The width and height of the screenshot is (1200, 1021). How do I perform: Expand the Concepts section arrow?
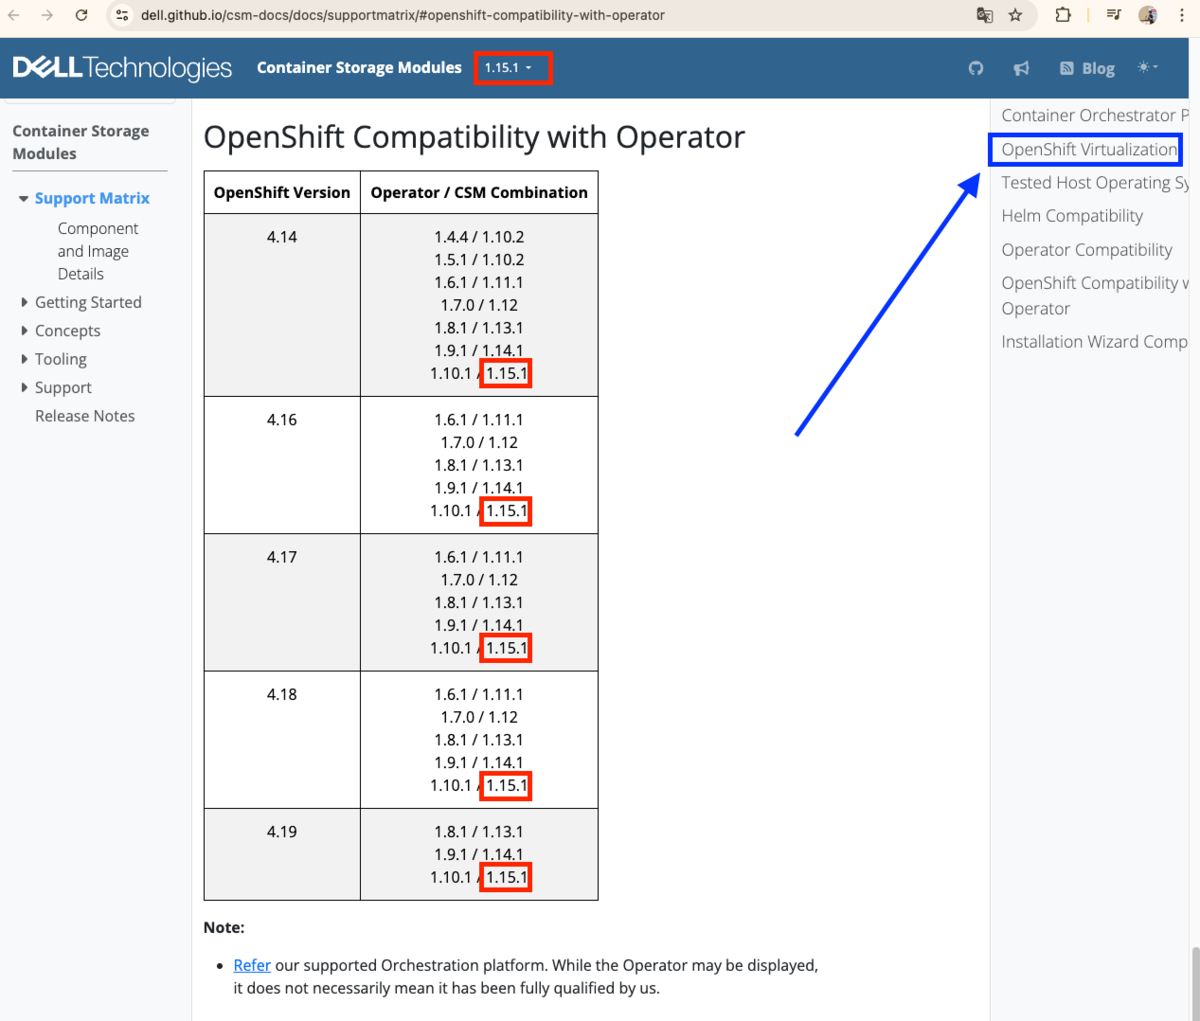click(x=24, y=331)
